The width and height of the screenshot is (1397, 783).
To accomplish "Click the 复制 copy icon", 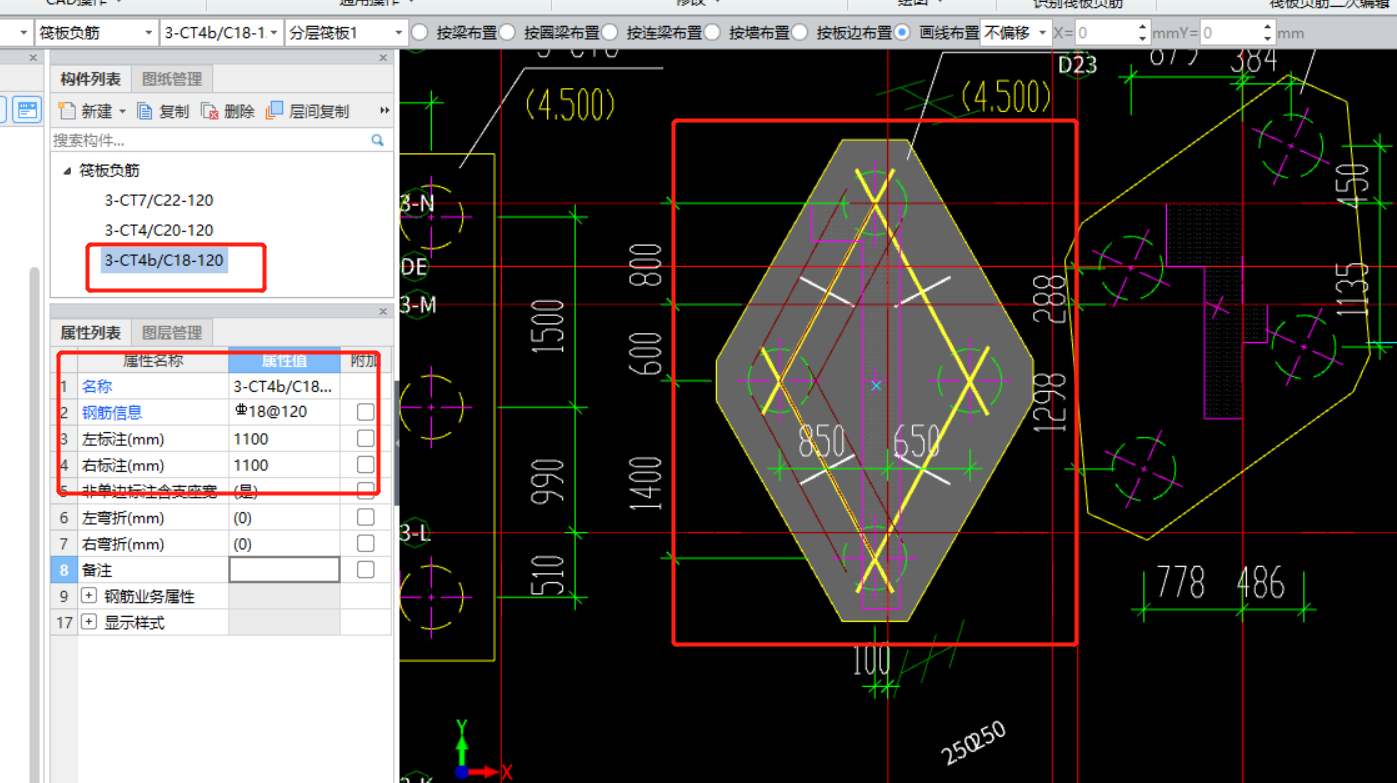I will [145, 111].
